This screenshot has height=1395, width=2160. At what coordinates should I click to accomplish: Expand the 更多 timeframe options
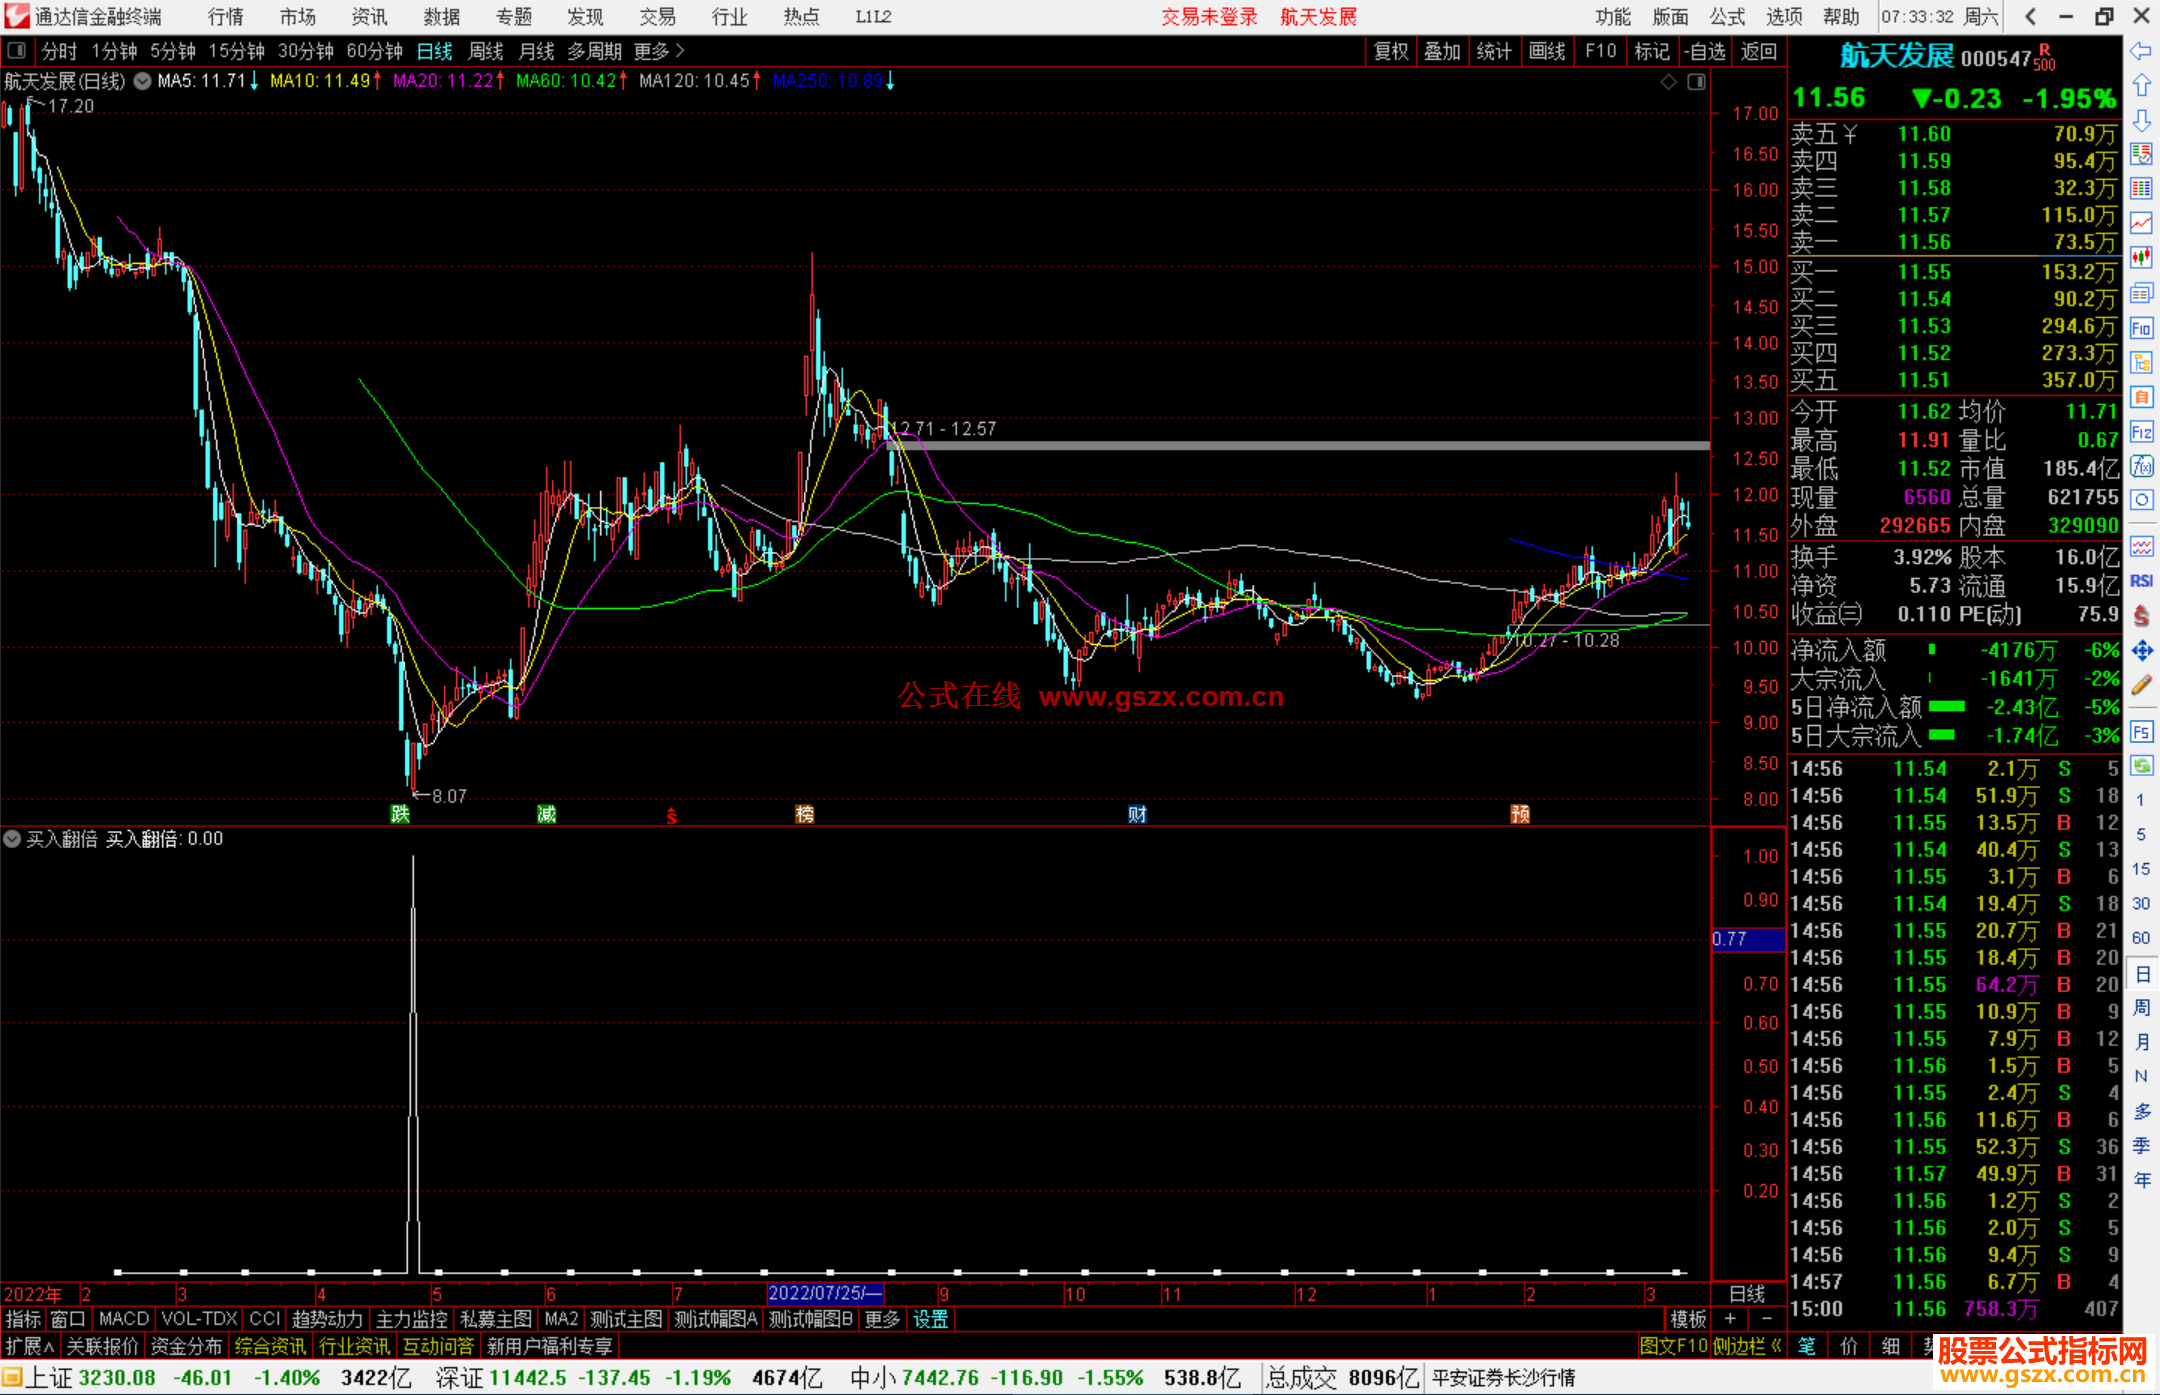point(659,51)
